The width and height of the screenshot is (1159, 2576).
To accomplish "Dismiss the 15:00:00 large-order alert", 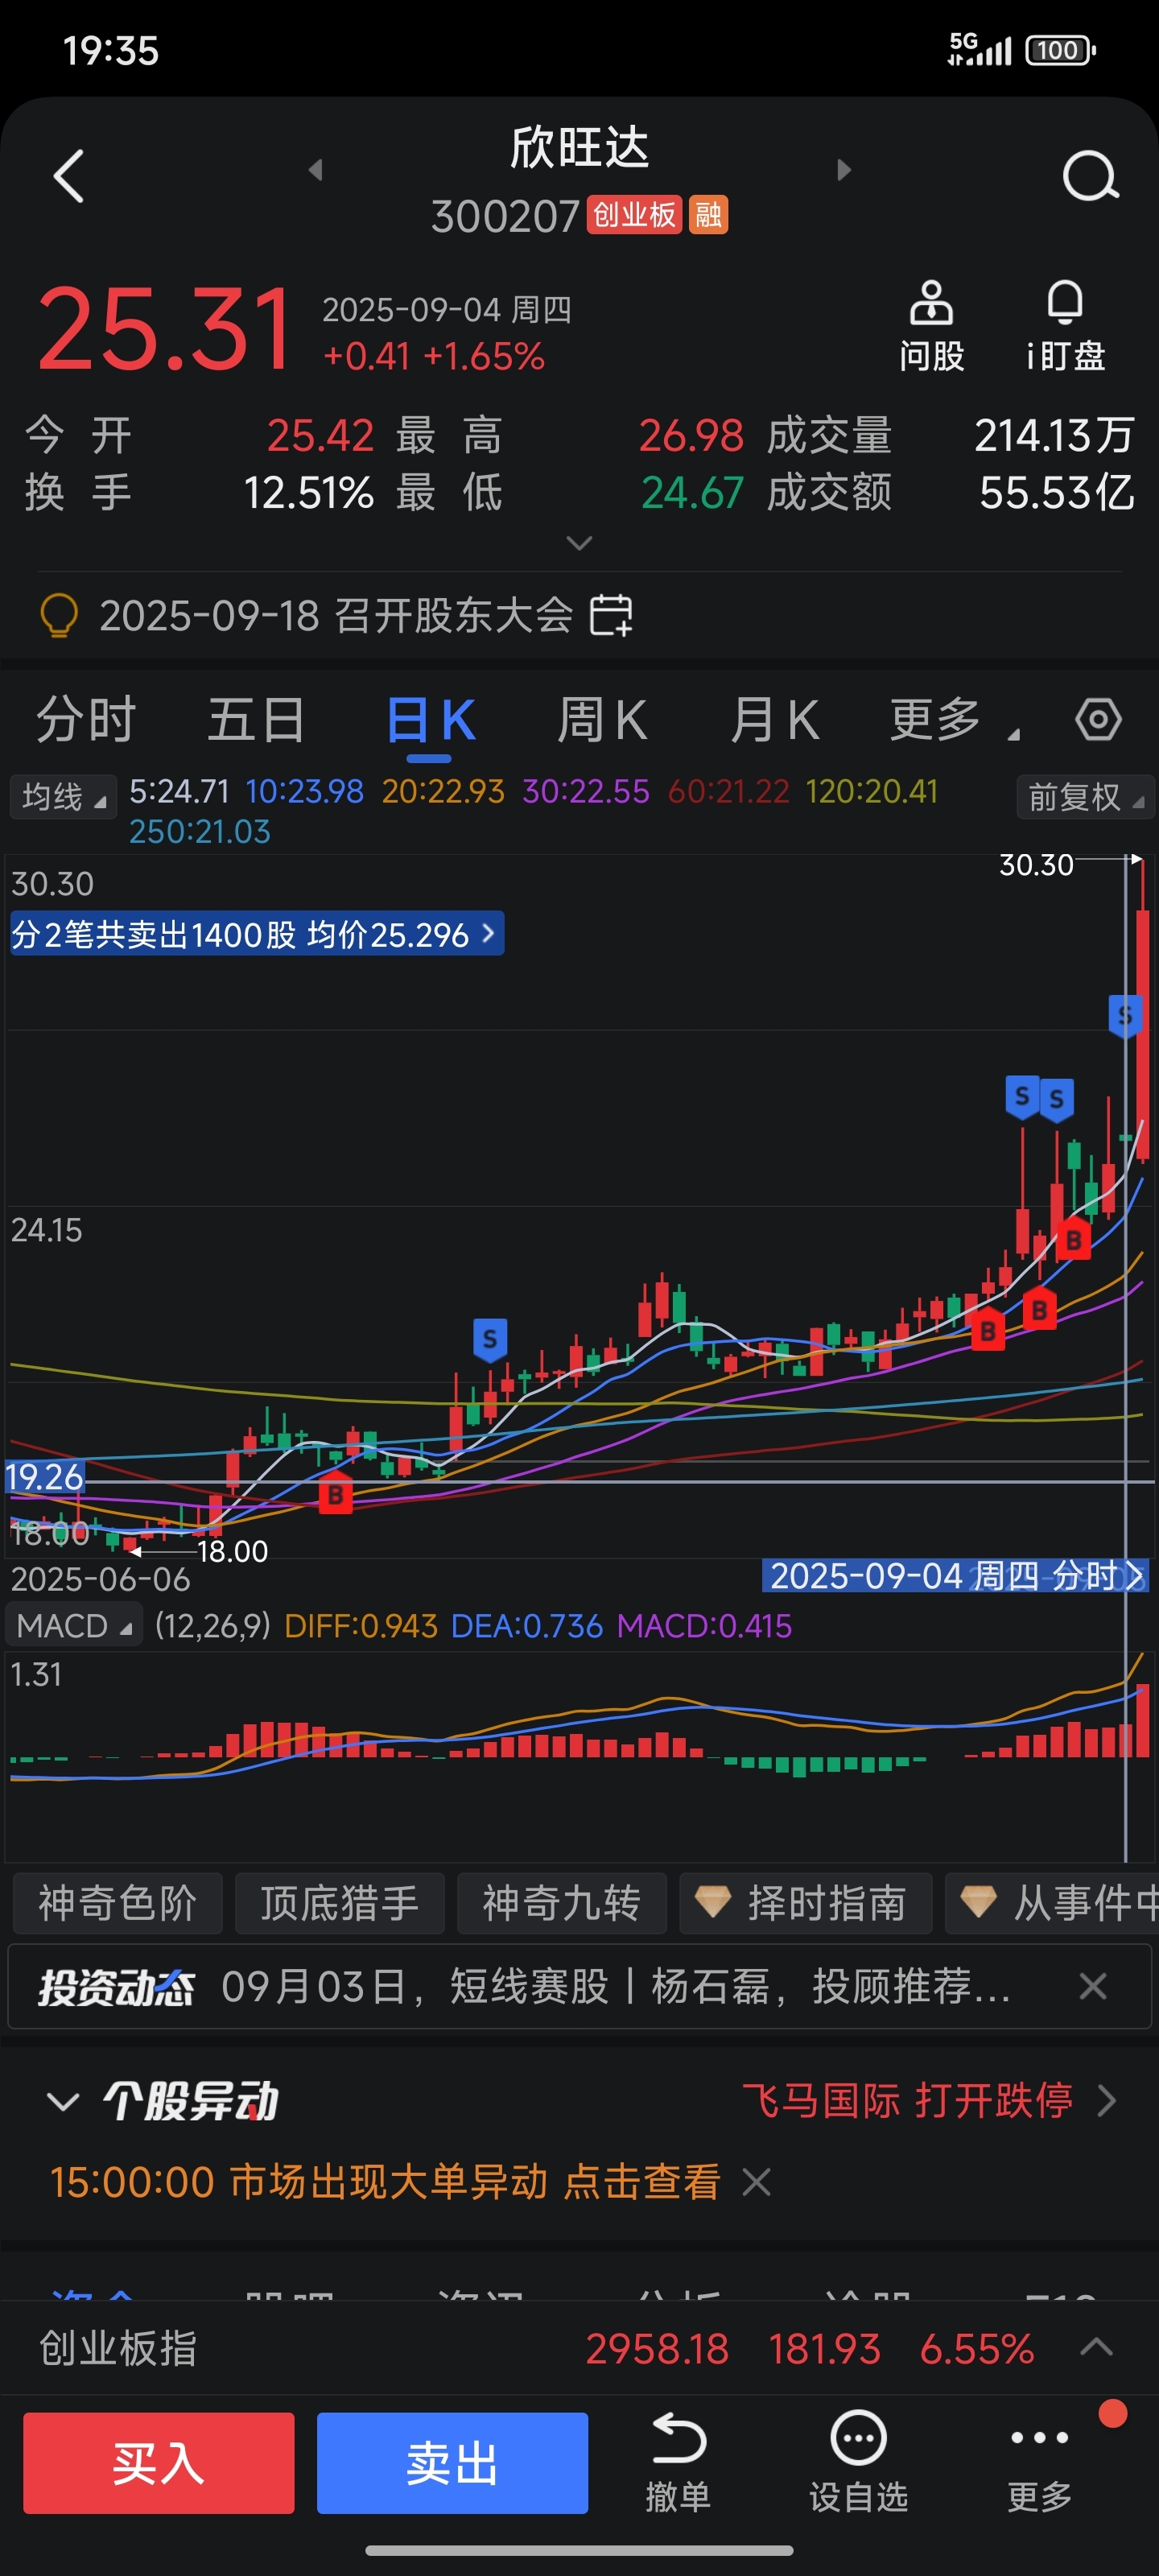I will [x=757, y=2181].
